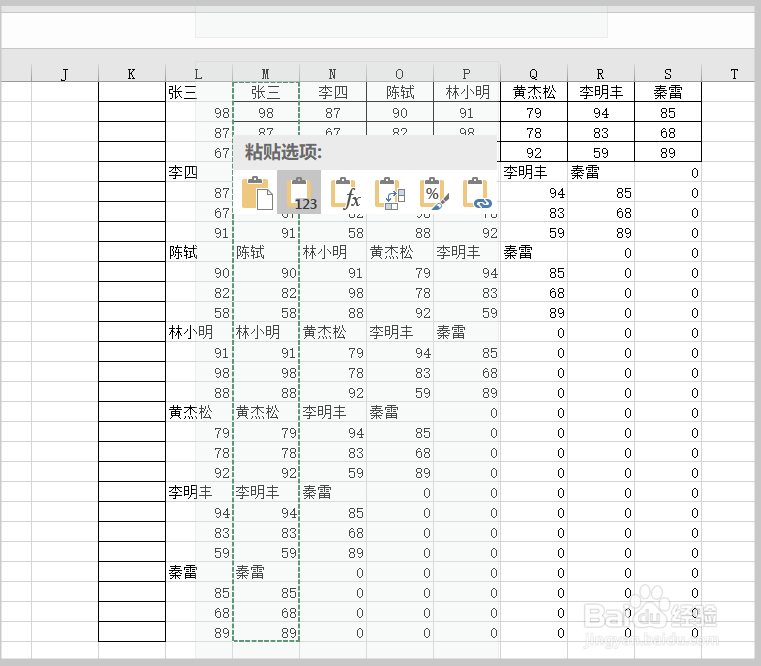Select column J header
The image size is (761, 666).
click(65, 74)
